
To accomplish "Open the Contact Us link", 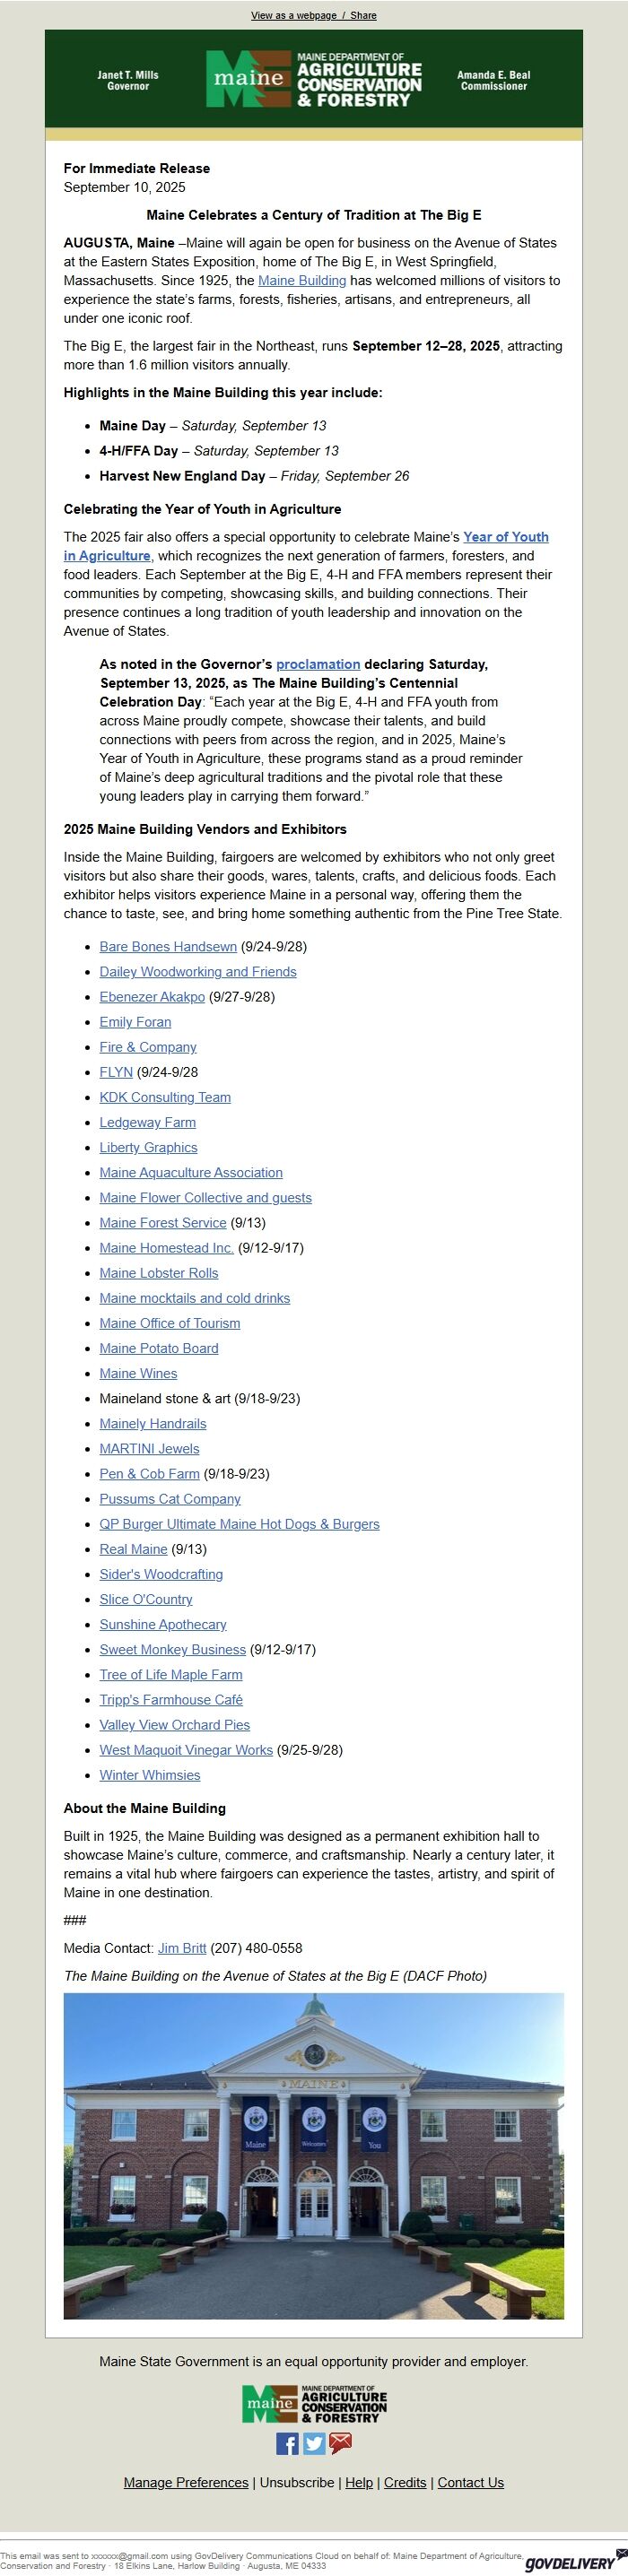I will 471,2482.
